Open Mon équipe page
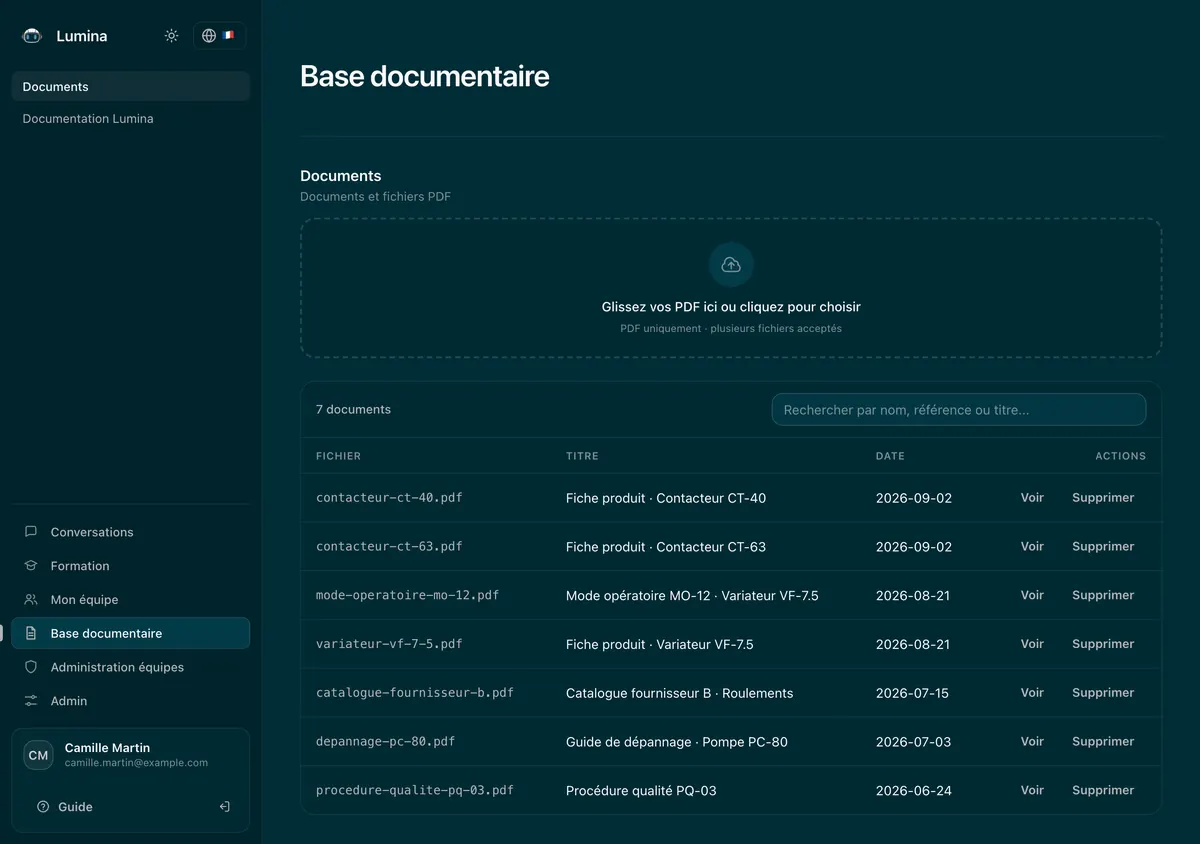The width and height of the screenshot is (1200, 844). click(x=131, y=600)
